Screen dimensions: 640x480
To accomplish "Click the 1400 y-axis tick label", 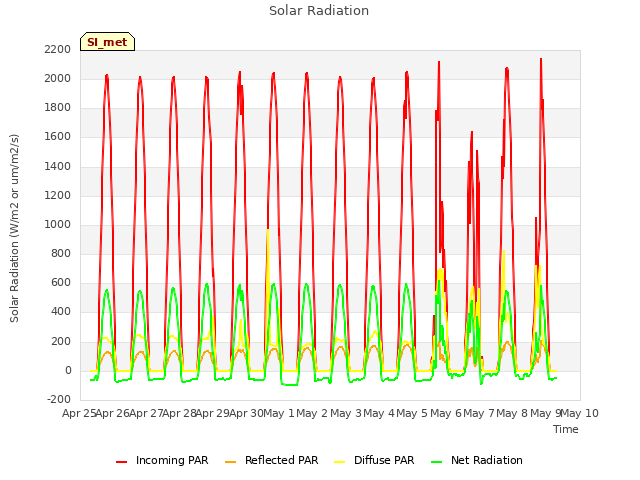I will (58, 166).
